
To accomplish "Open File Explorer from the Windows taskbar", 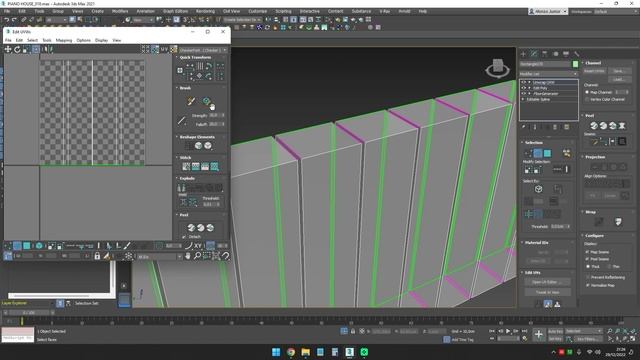I will (x=305, y=352).
